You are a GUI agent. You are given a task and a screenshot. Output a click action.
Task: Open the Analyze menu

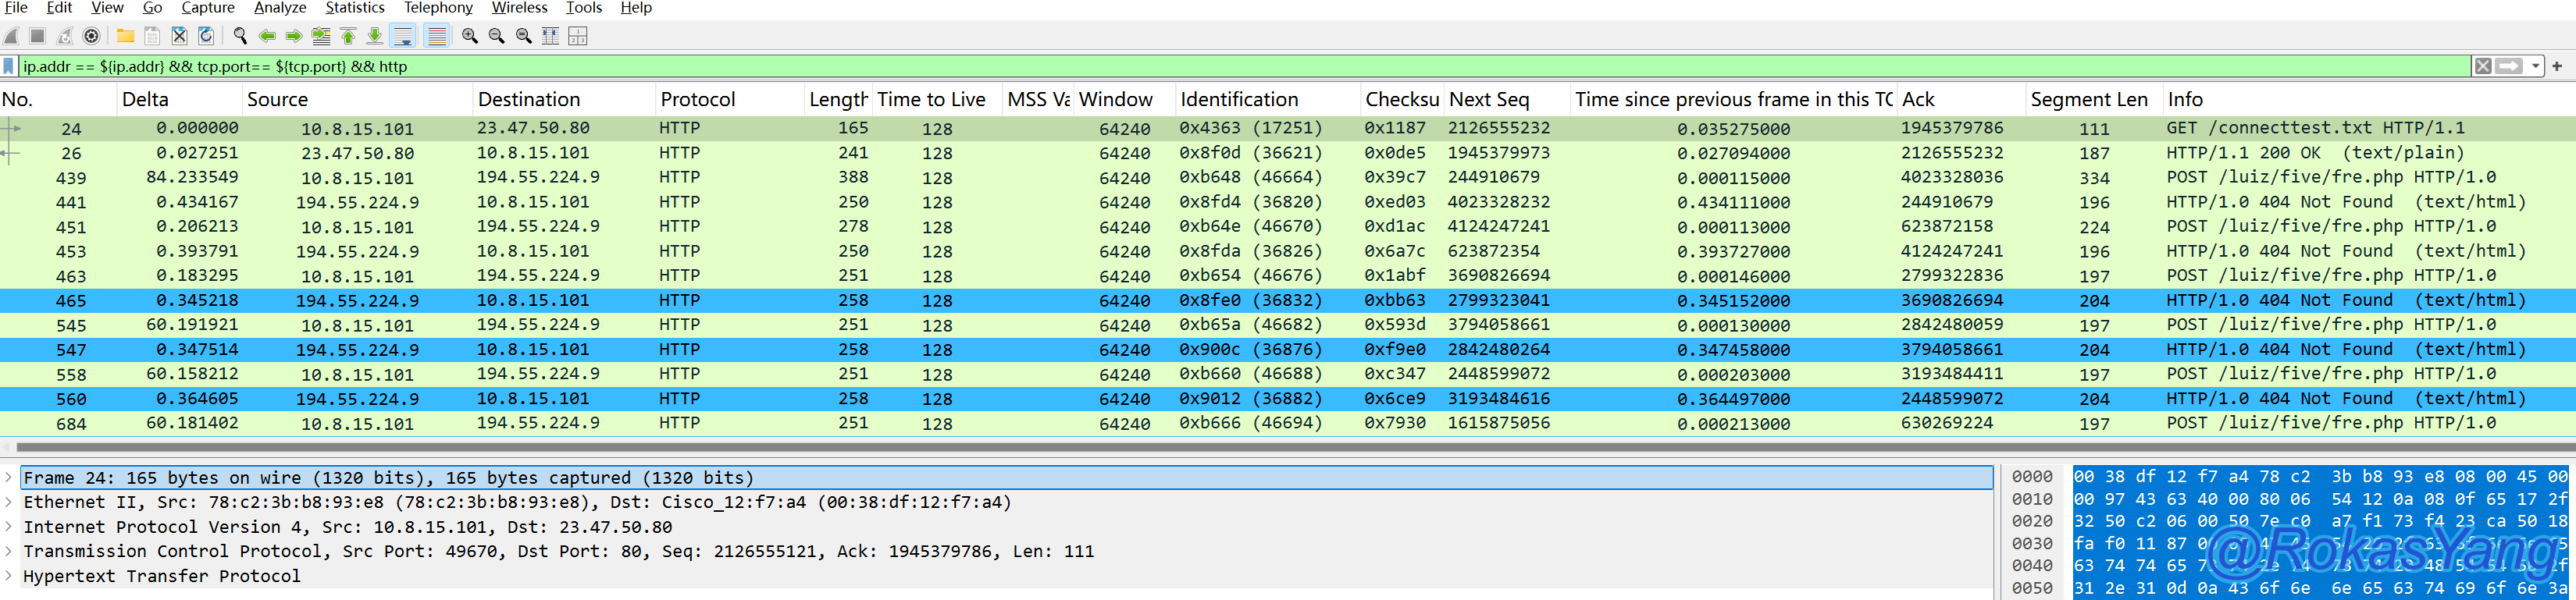point(280,8)
